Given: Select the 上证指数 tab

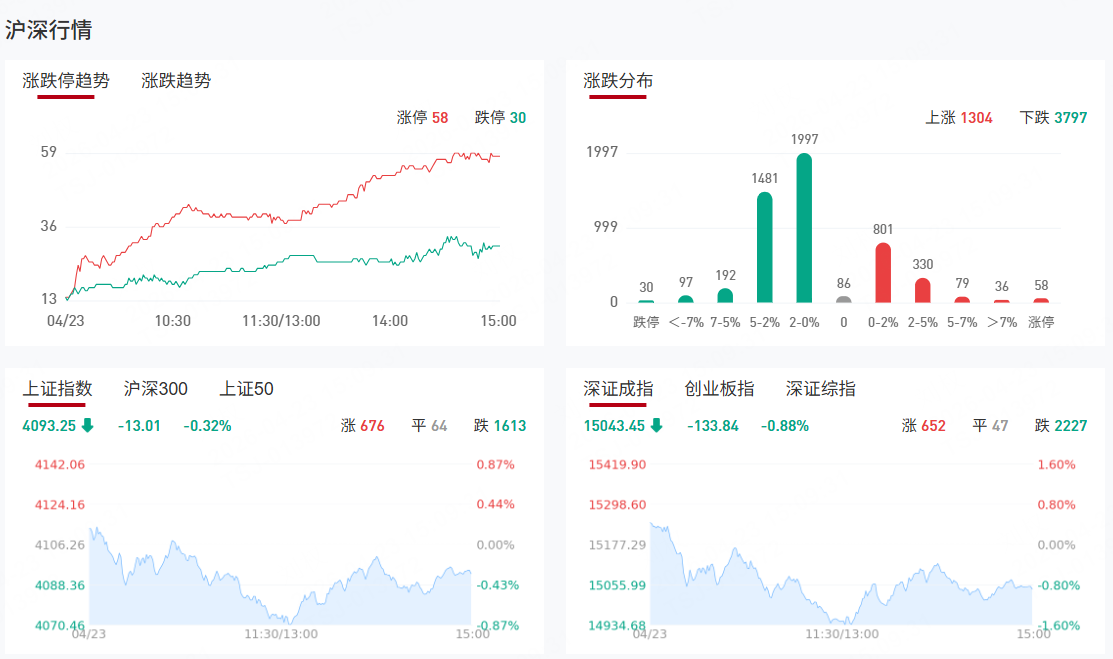Looking at the screenshot, I should pyautogui.click(x=57, y=389).
